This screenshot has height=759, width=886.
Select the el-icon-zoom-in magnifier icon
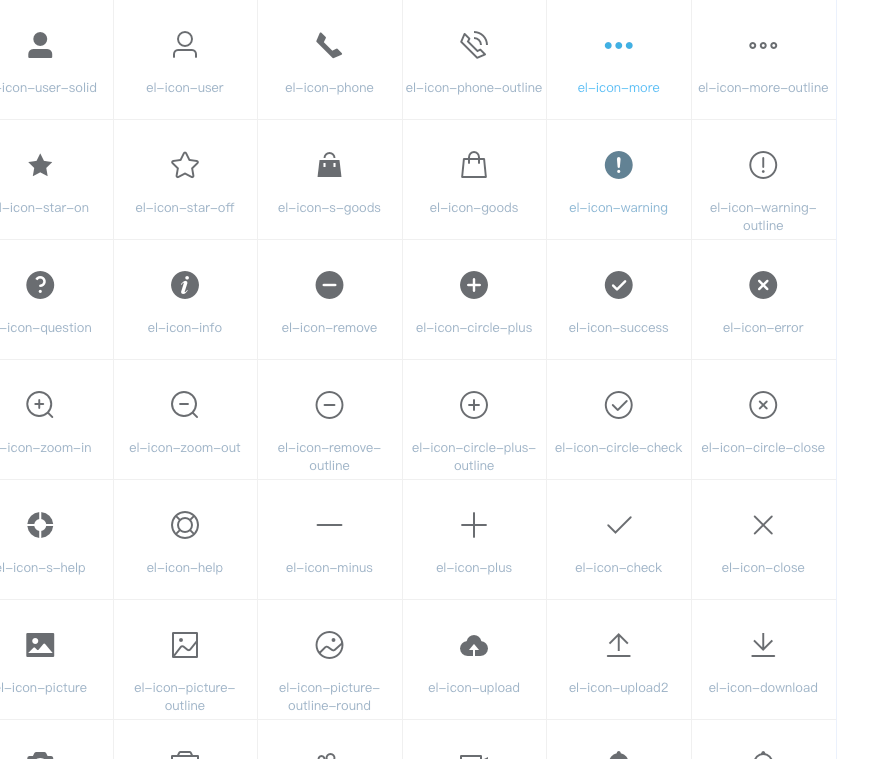[x=40, y=405]
